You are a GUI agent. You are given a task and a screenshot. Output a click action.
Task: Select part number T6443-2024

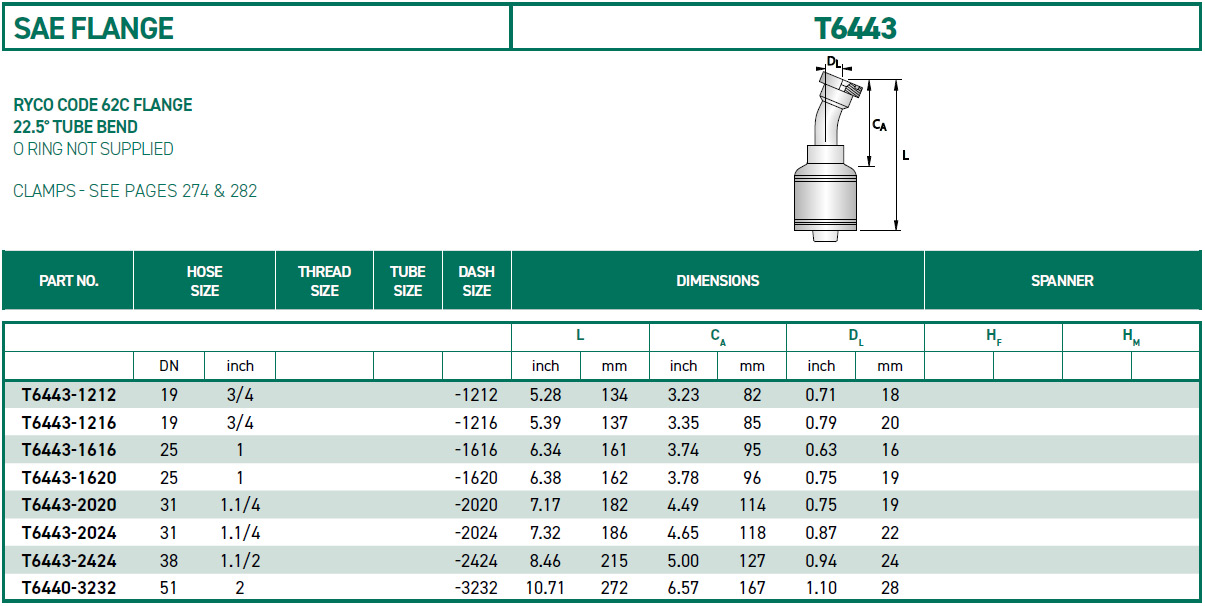coord(69,532)
